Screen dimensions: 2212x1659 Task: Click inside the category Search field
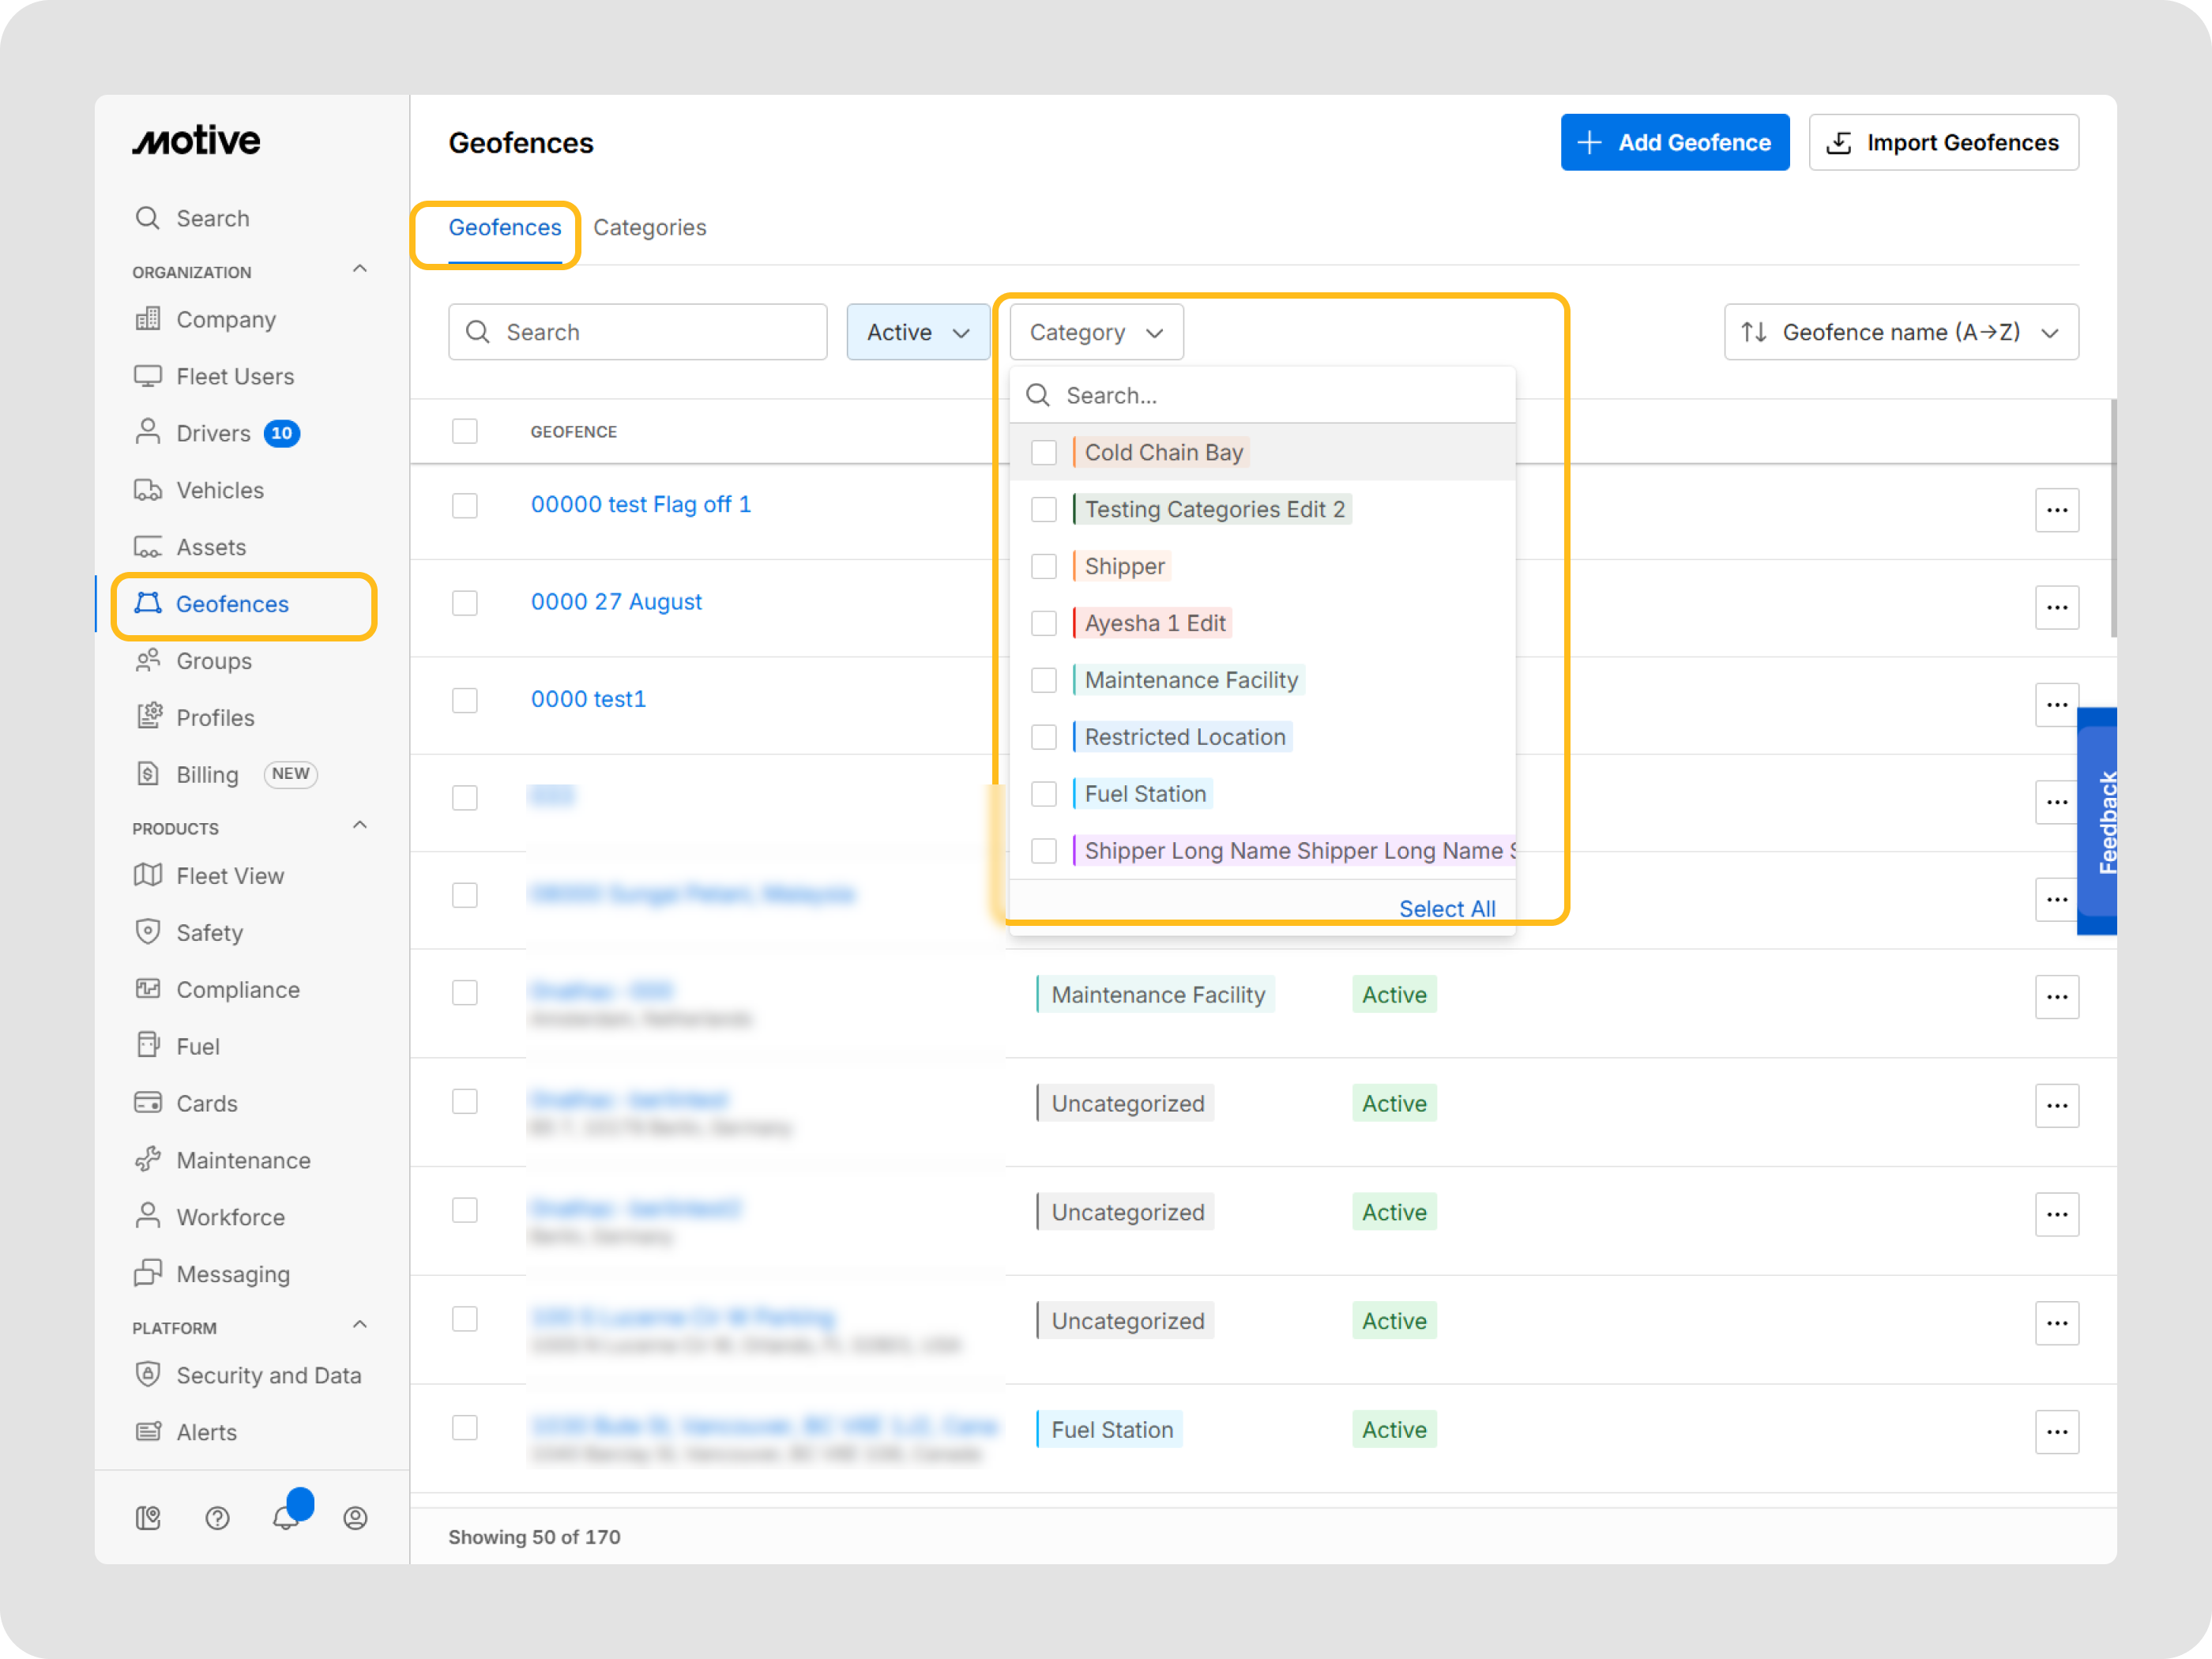click(1250, 395)
